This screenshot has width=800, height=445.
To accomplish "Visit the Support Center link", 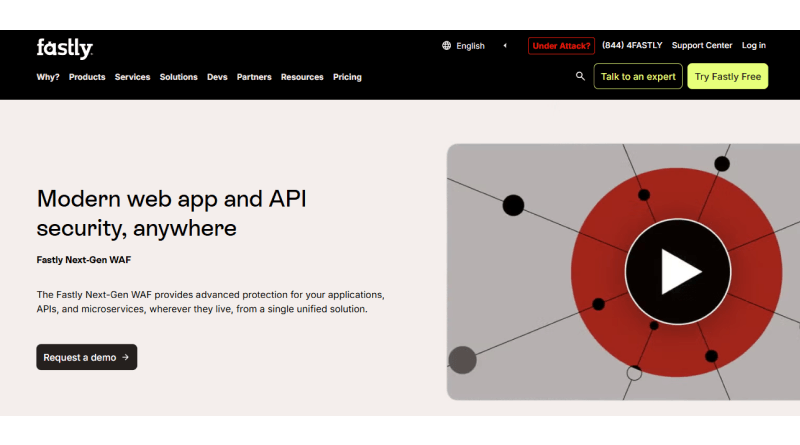I will [702, 45].
